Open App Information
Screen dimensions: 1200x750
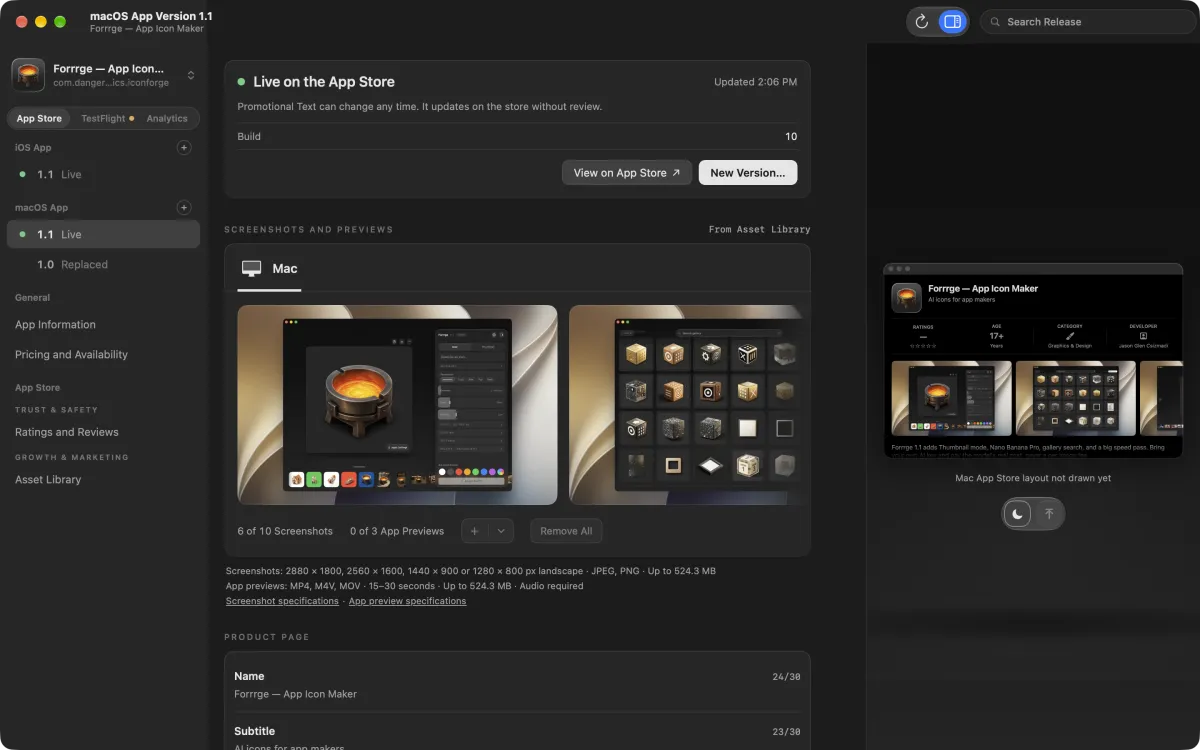pyautogui.click(x=55, y=324)
